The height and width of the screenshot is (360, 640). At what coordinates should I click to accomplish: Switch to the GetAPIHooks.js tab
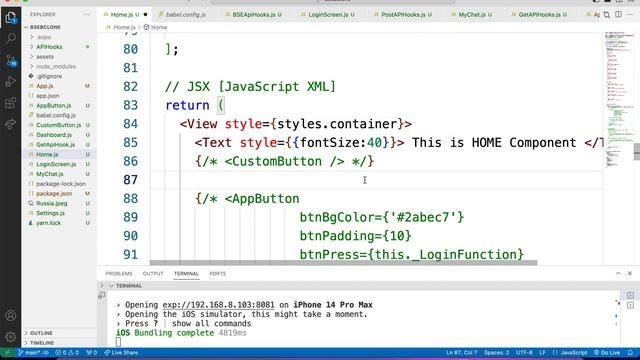[542, 15]
